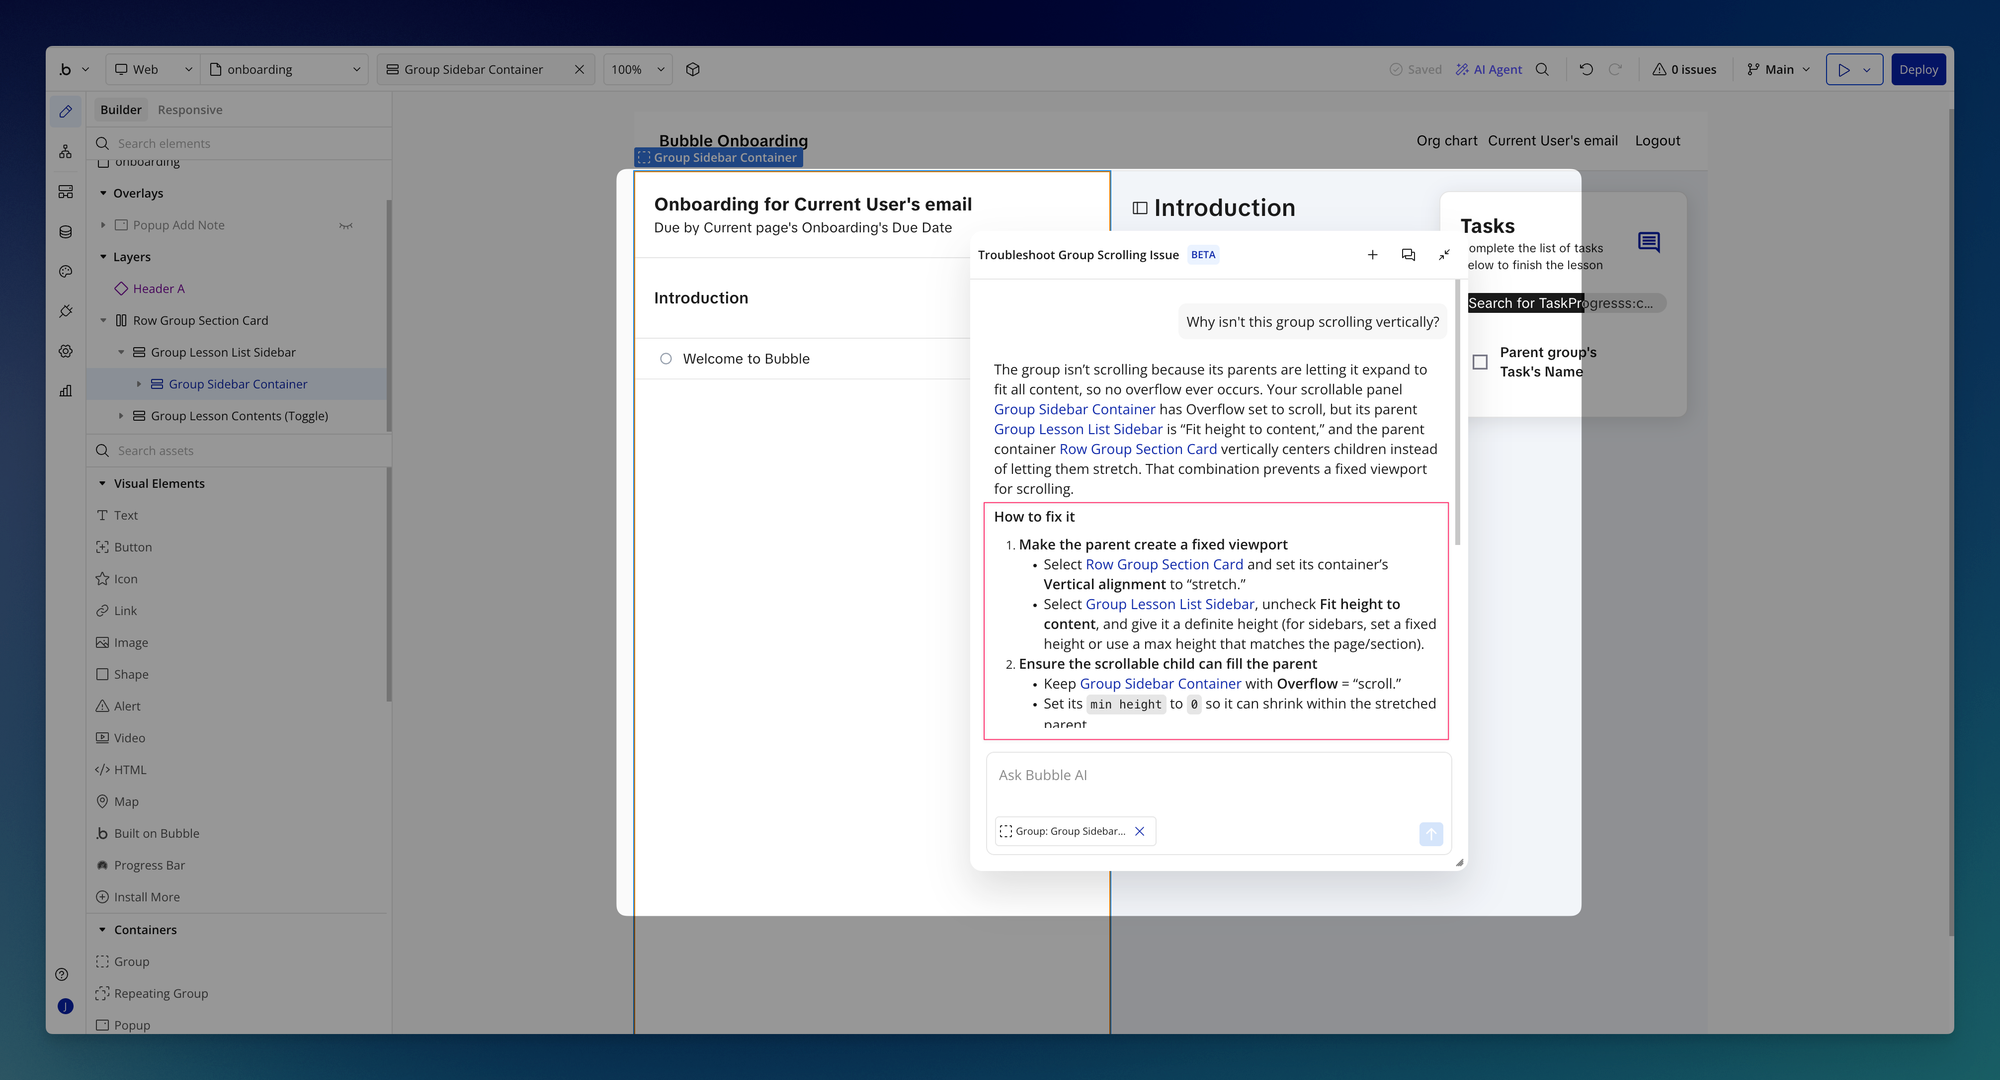Collapse the AI agent panel
Image resolution: width=2000 pixels, height=1080 pixels.
[x=1444, y=255]
